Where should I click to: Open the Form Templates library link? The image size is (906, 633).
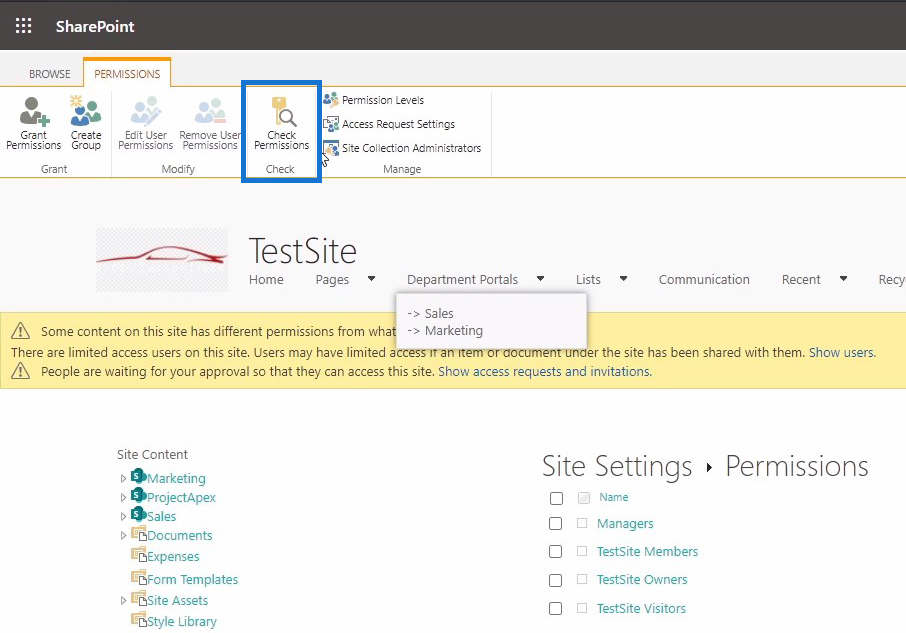[x=192, y=579]
